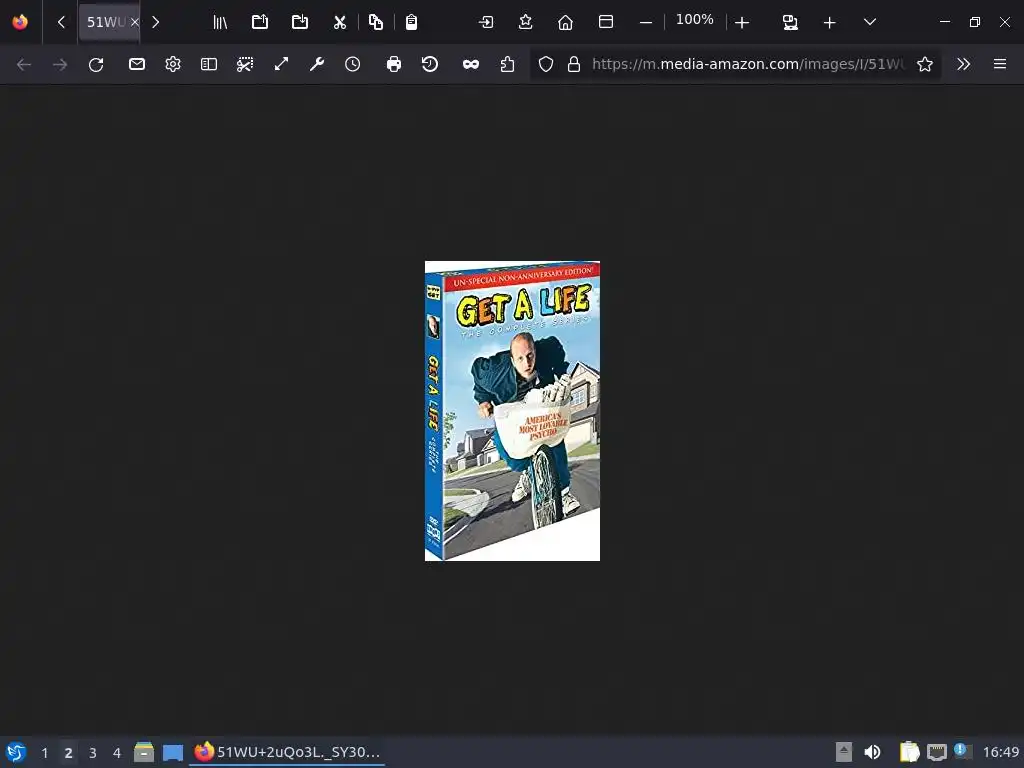Go to the Home page
The width and height of the screenshot is (1024, 768).
[566, 22]
